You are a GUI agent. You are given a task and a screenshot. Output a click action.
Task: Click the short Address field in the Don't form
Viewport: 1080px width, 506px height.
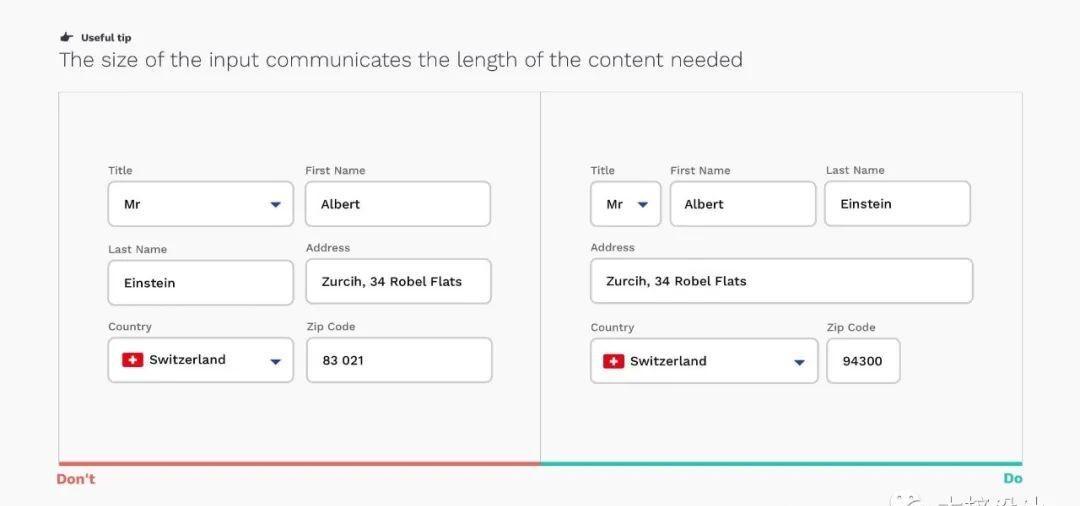[x=398, y=281]
